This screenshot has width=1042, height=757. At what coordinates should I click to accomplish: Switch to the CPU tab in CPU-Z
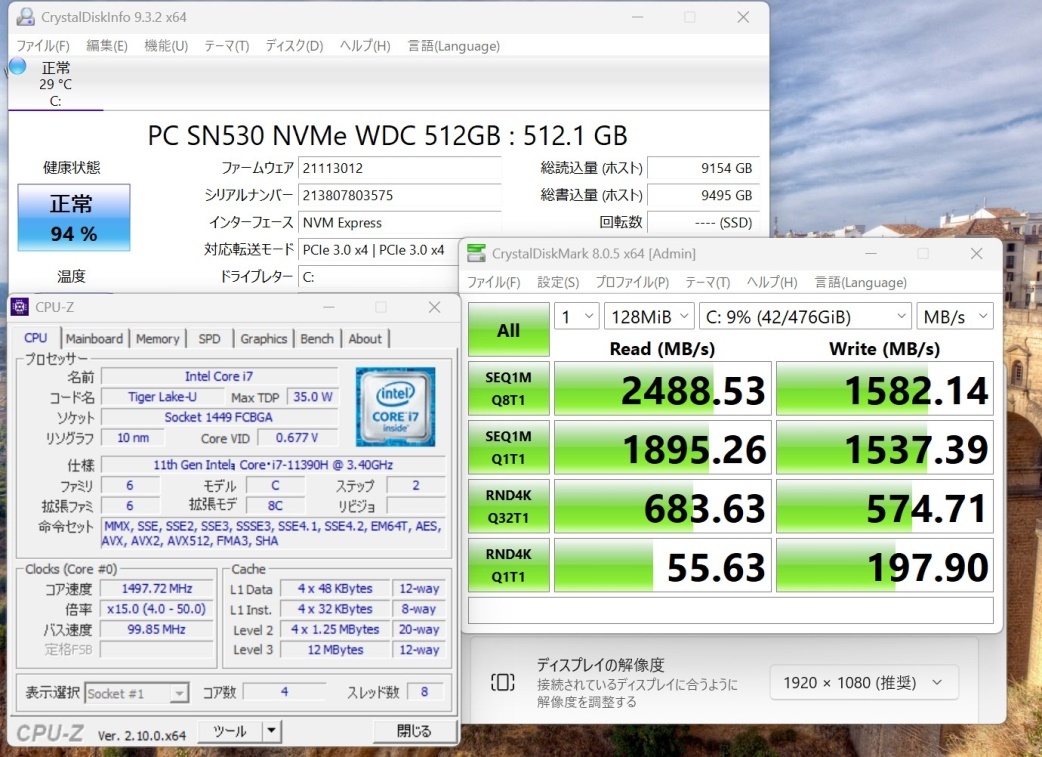36,338
